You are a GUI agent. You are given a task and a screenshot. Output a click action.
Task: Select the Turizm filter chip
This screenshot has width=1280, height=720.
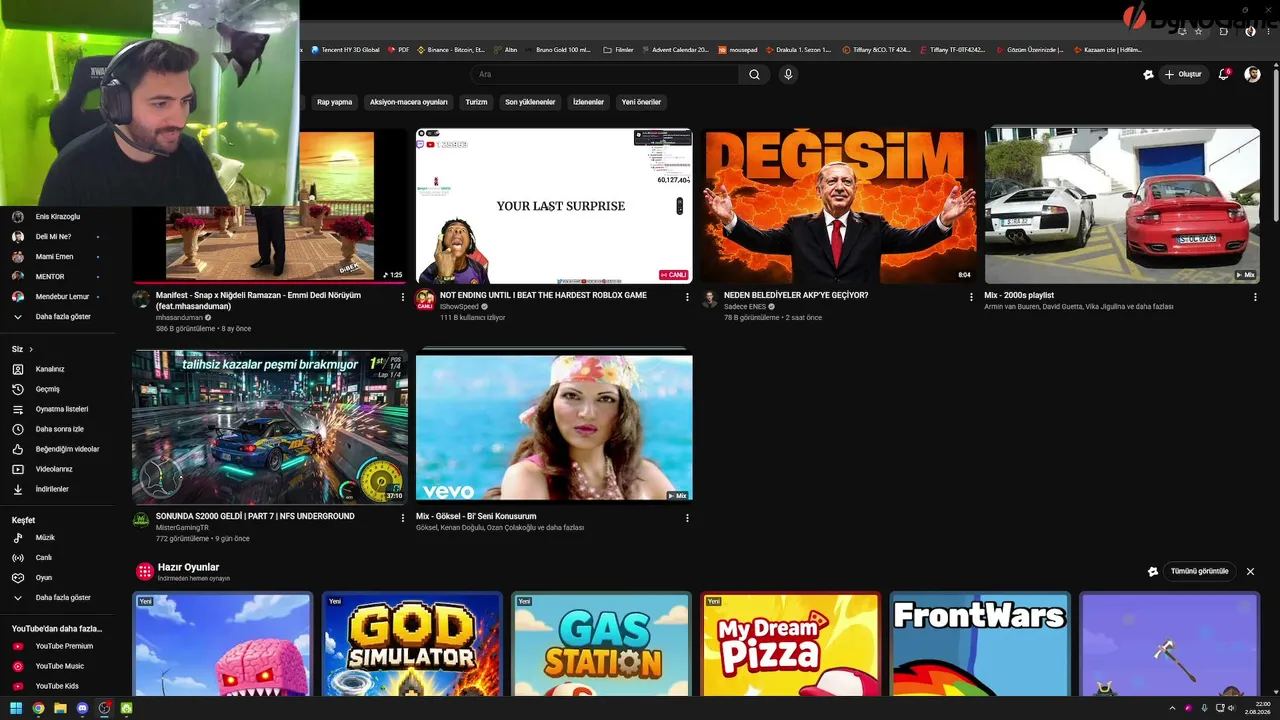click(x=476, y=102)
